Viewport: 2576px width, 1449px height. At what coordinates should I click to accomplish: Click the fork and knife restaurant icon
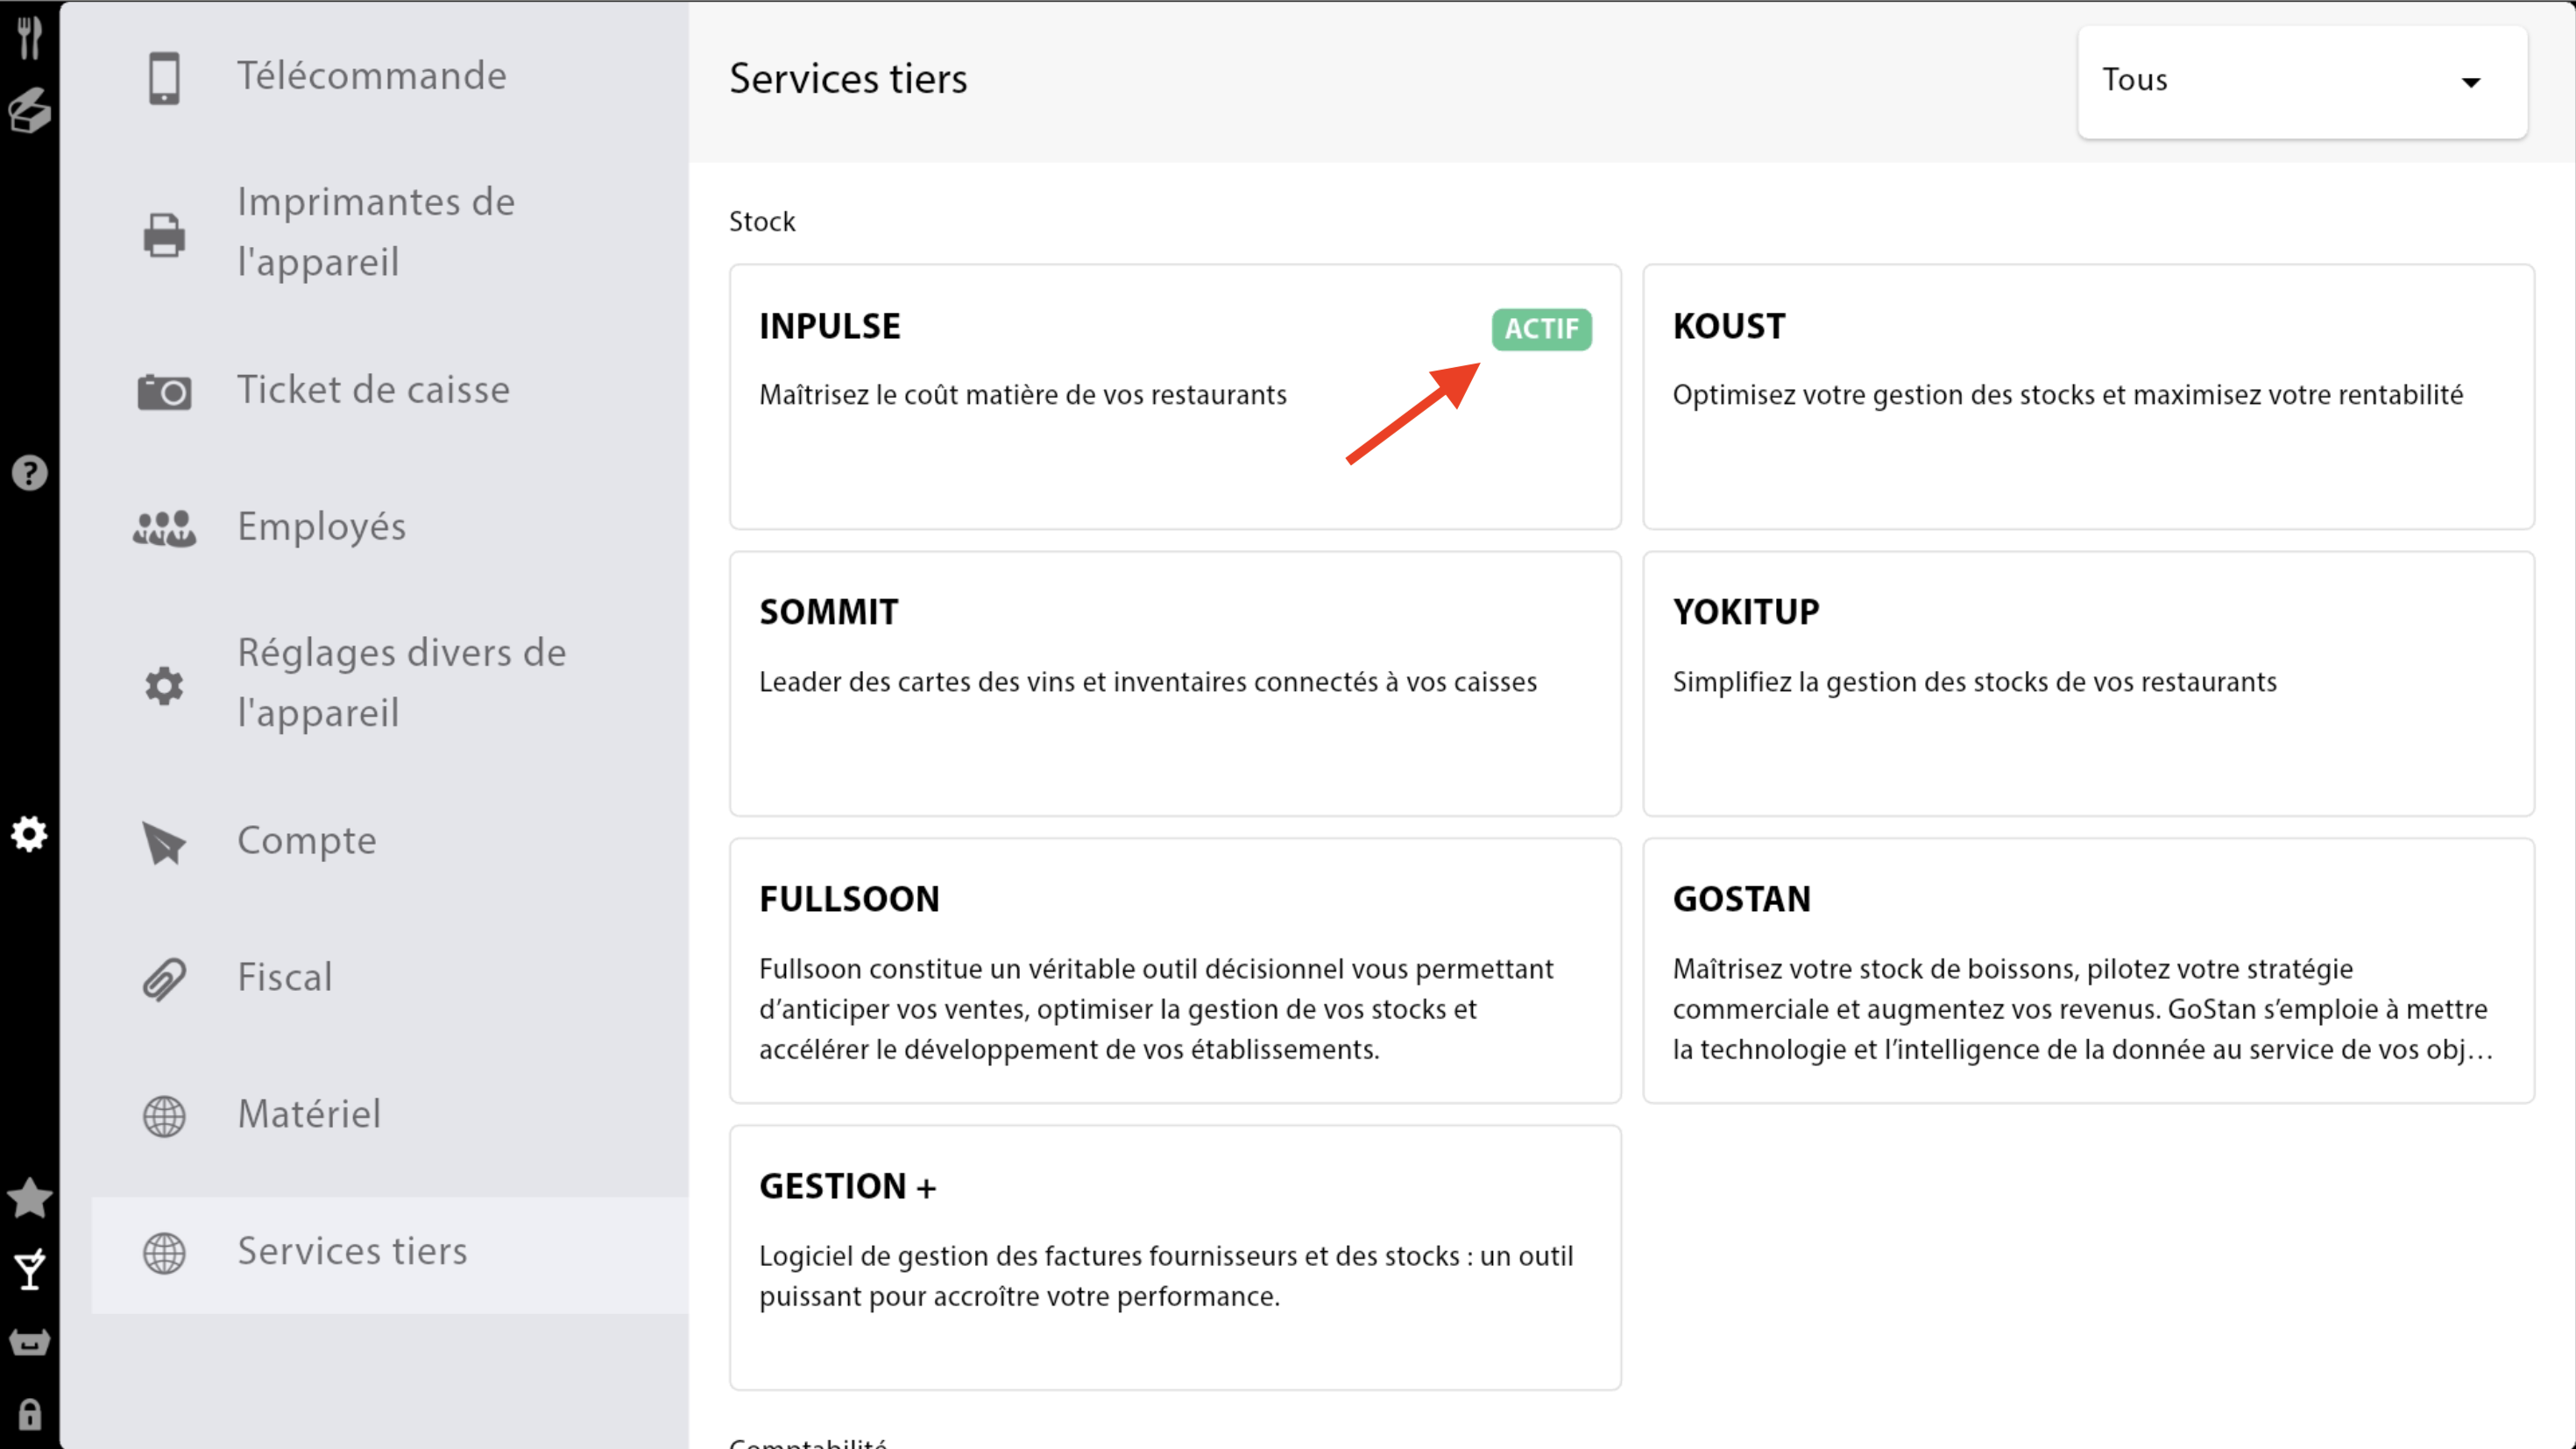pyautogui.click(x=29, y=38)
